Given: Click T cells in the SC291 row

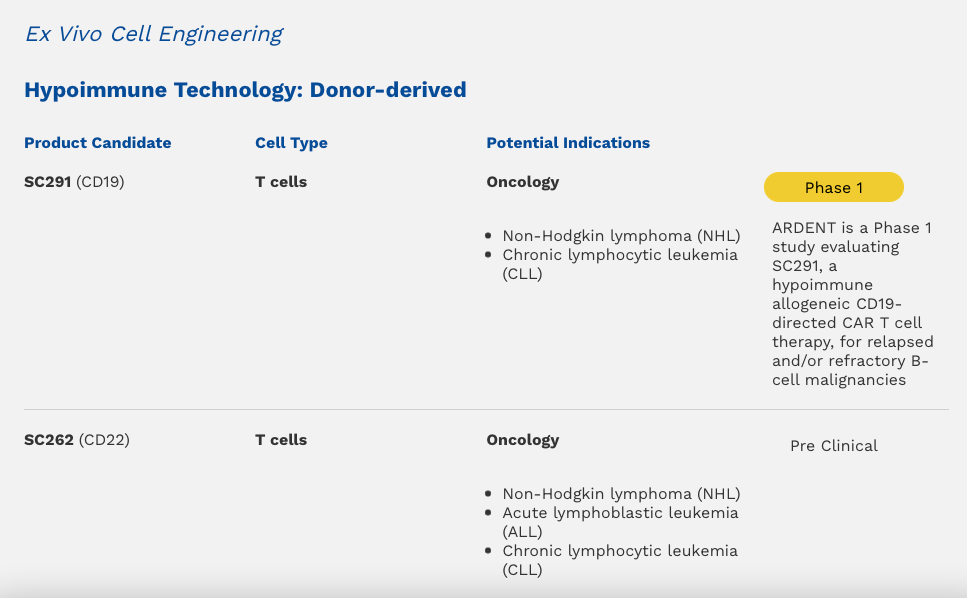Looking at the screenshot, I should 281,182.
